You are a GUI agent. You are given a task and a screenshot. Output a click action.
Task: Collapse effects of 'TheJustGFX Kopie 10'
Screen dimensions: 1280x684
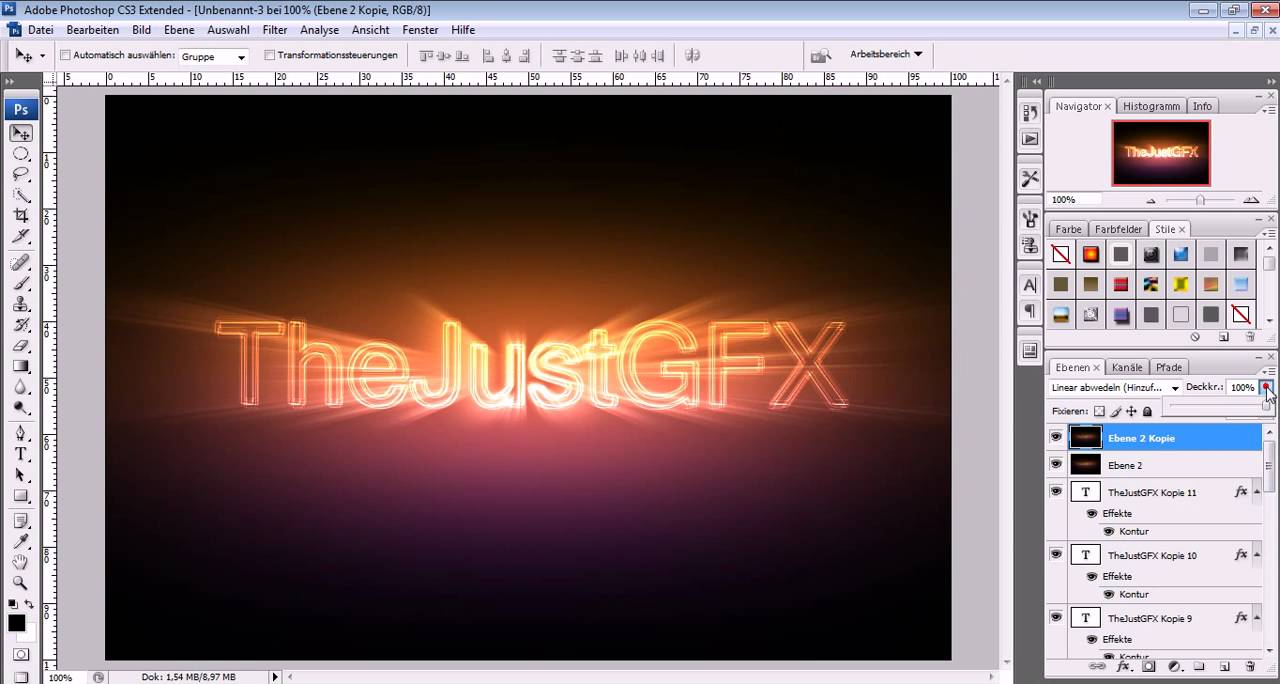coord(1255,555)
